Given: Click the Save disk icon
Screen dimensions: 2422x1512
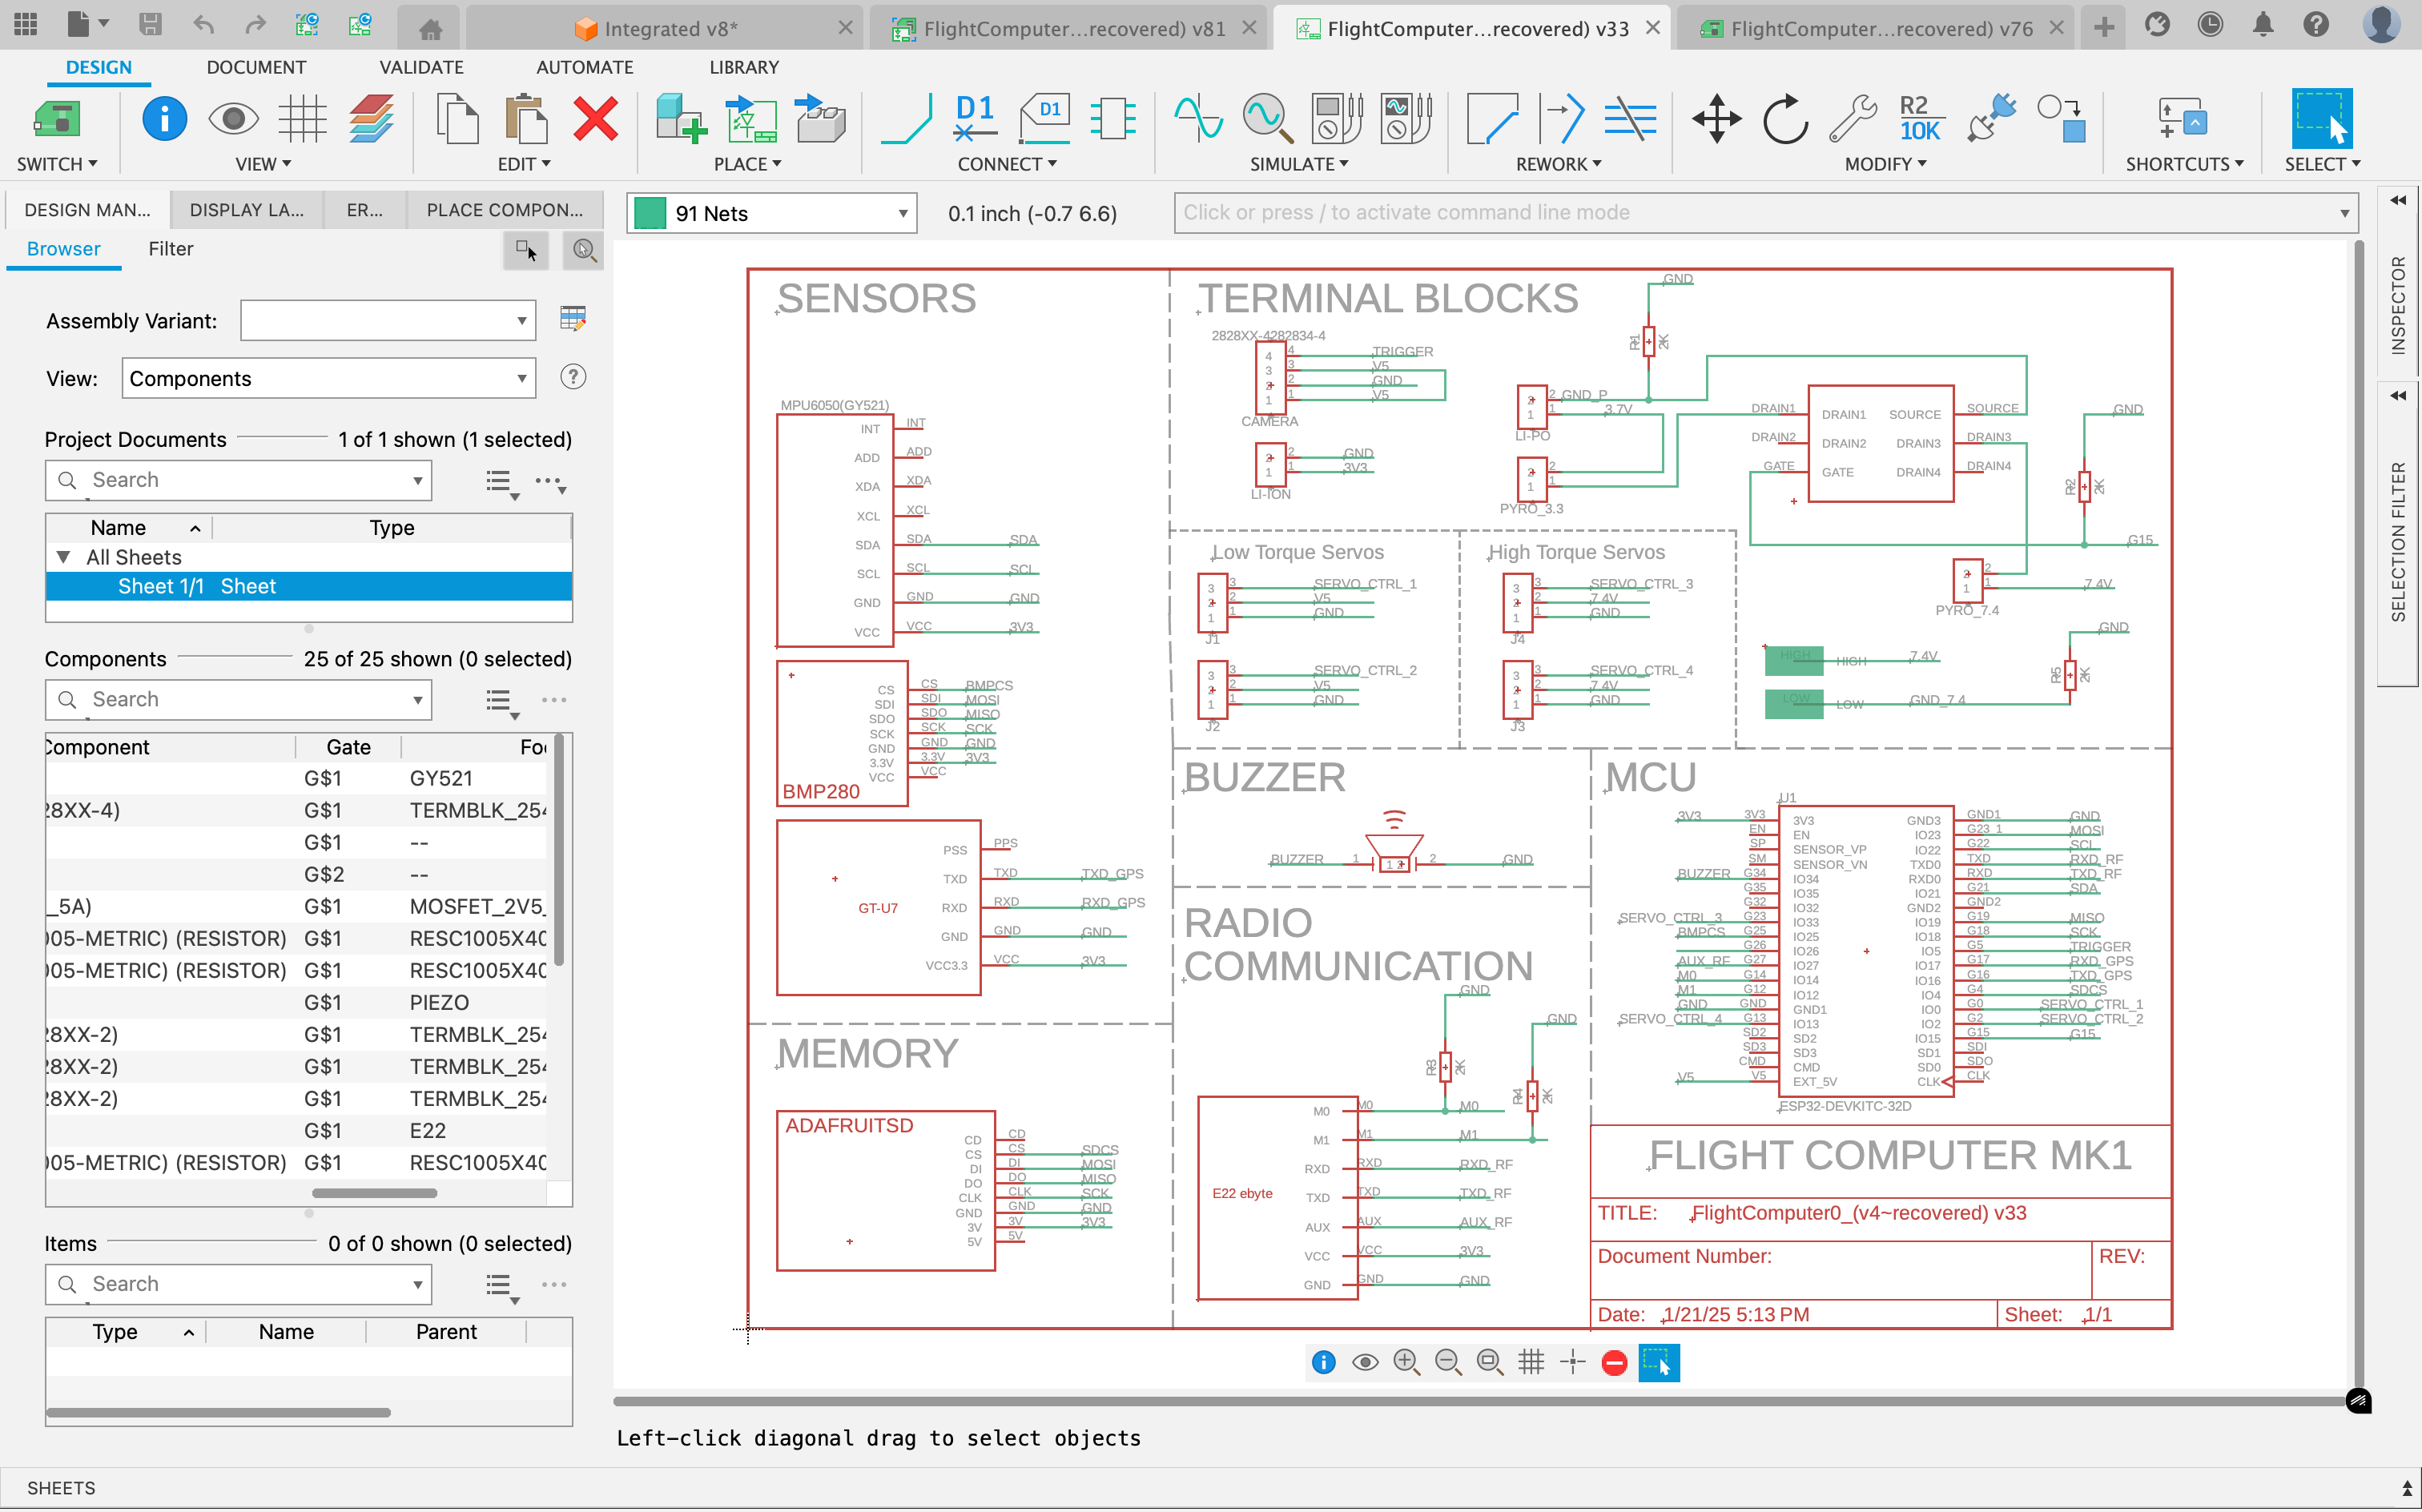Looking at the screenshot, I should tap(150, 24).
